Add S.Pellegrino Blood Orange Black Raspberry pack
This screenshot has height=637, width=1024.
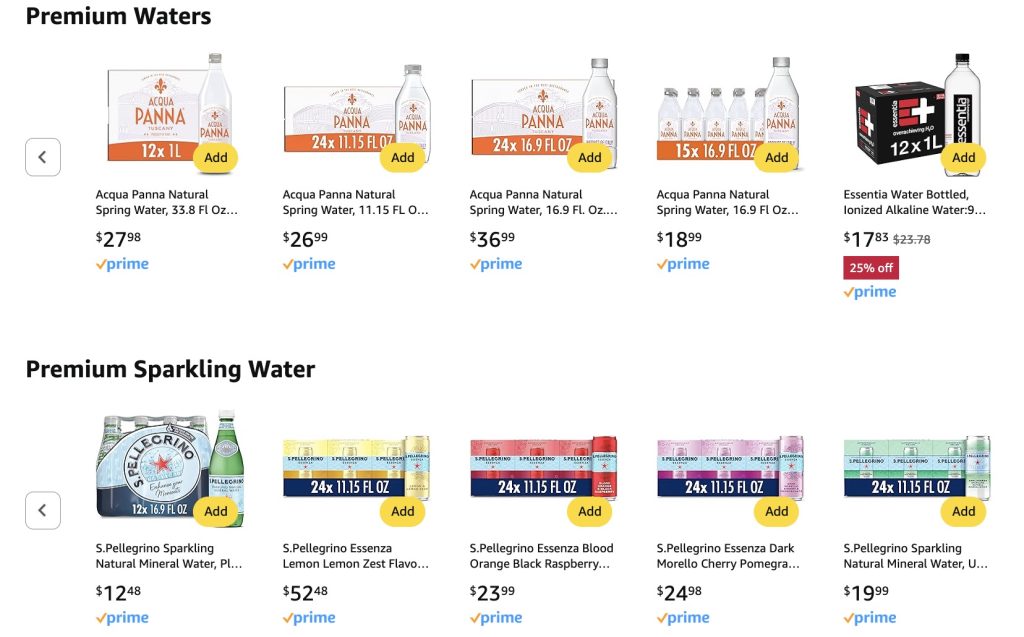(x=590, y=511)
